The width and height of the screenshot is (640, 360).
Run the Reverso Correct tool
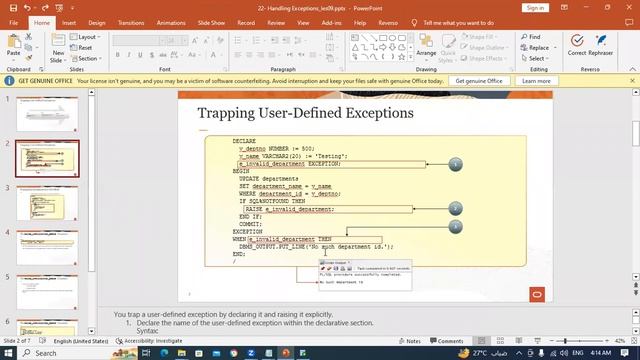coord(577,45)
